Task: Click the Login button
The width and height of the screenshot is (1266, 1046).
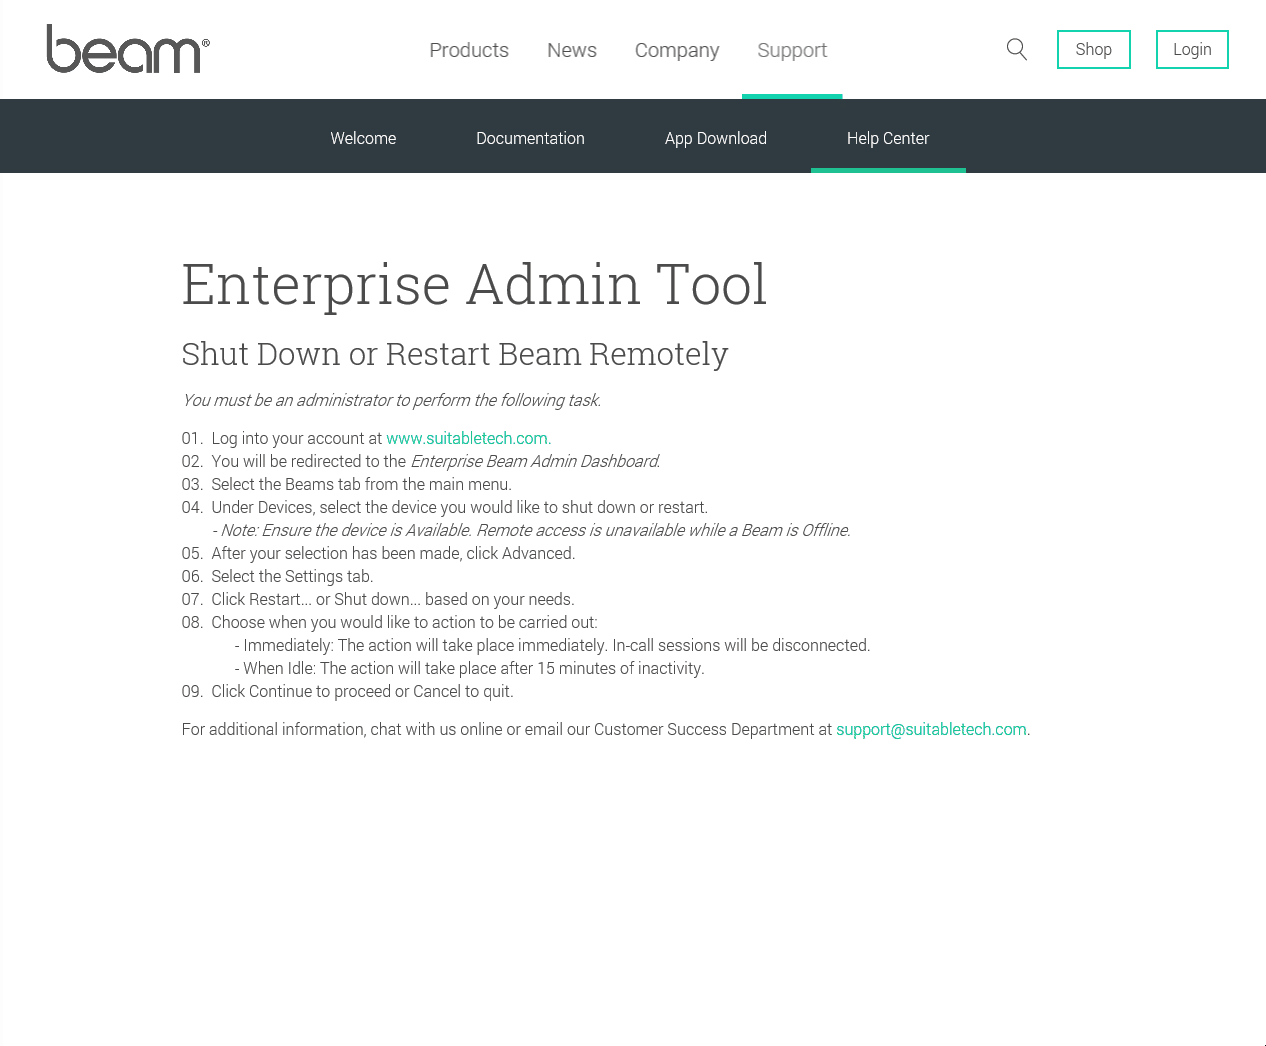Action: click(x=1192, y=49)
